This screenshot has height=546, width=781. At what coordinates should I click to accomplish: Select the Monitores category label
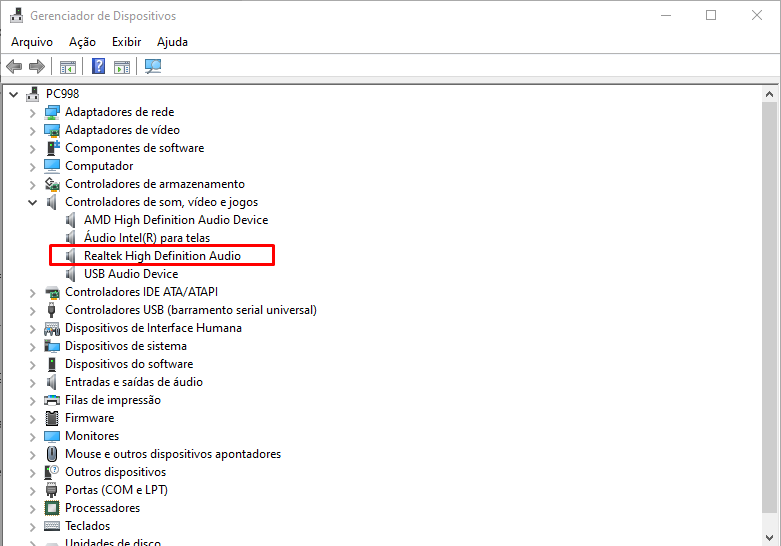[x=92, y=436]
